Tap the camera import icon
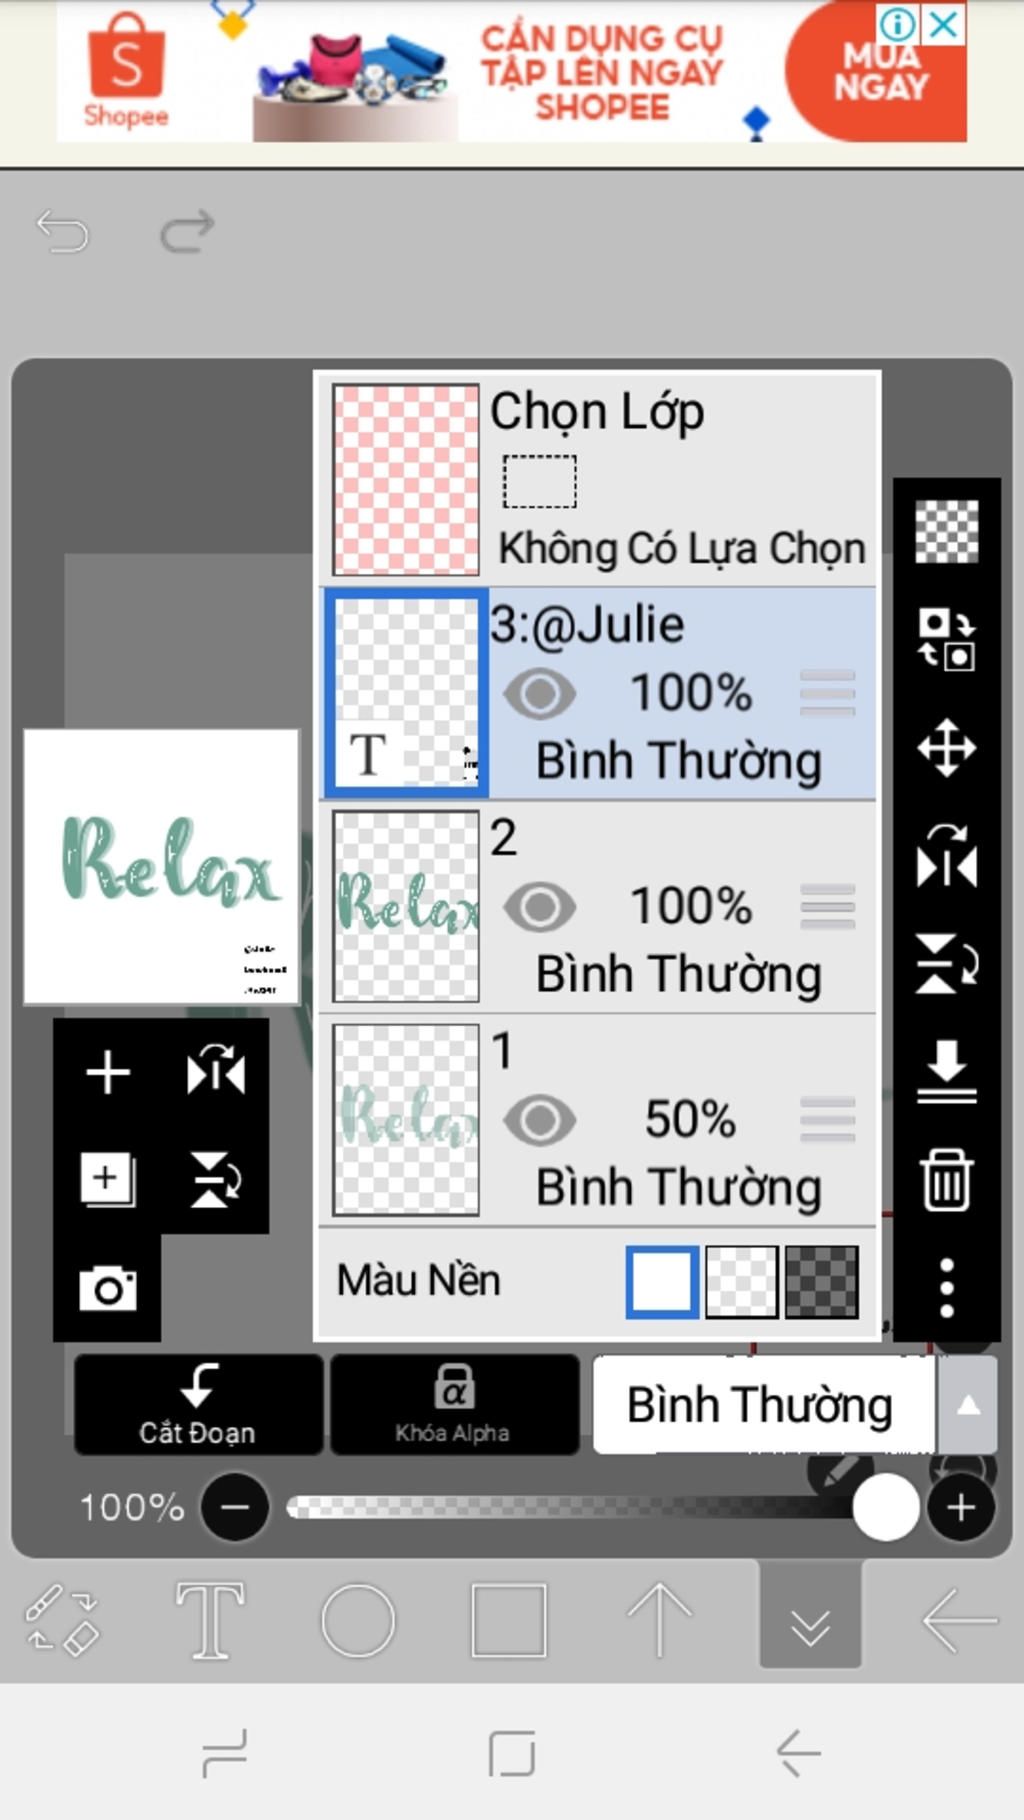This screenshot has width=1024, height=1820. pos(108,1288)
